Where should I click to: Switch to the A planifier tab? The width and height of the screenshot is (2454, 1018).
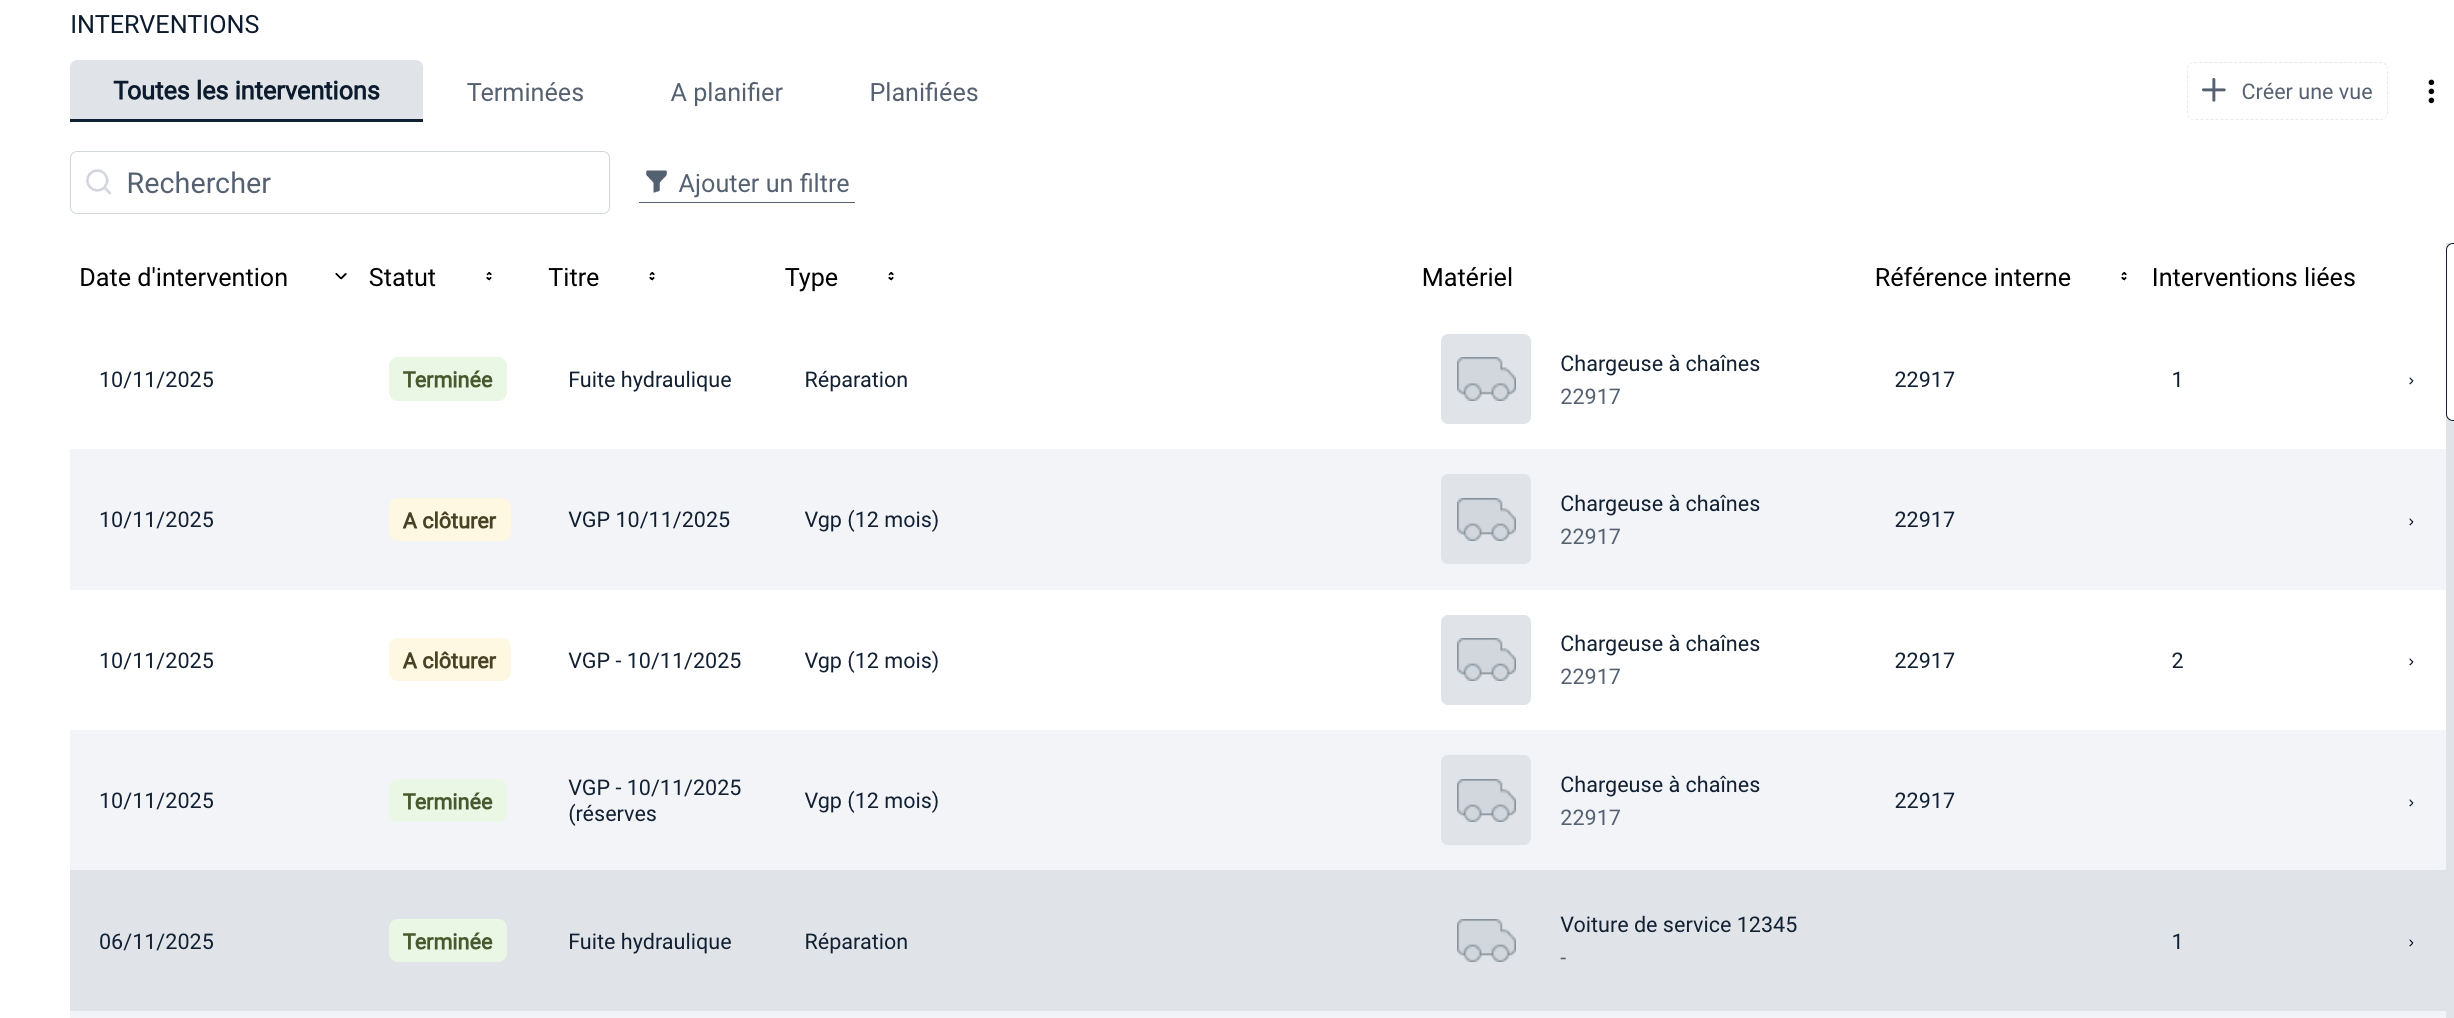tap(726, 92)
